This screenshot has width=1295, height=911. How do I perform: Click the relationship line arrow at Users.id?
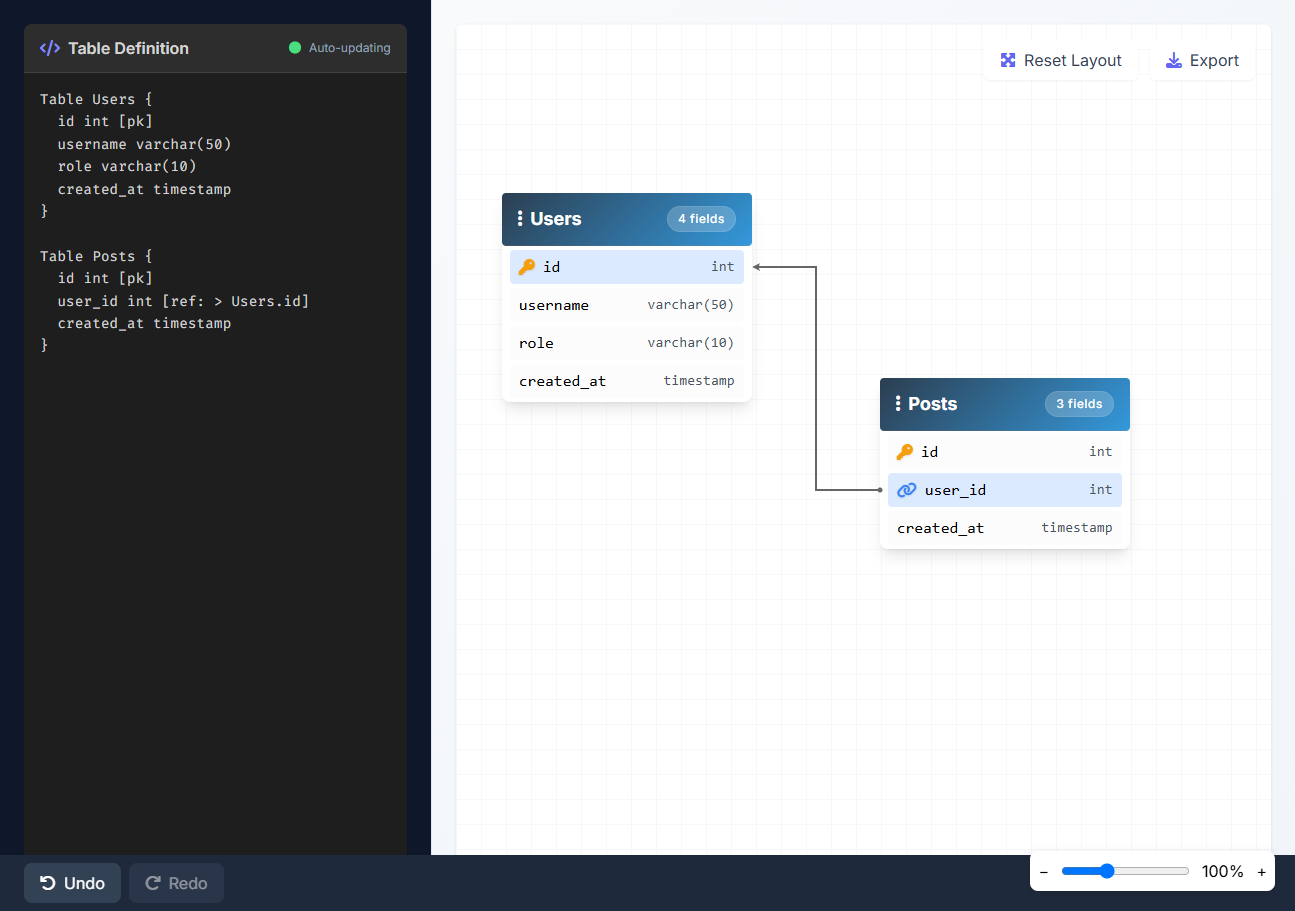tap(758, 267)
